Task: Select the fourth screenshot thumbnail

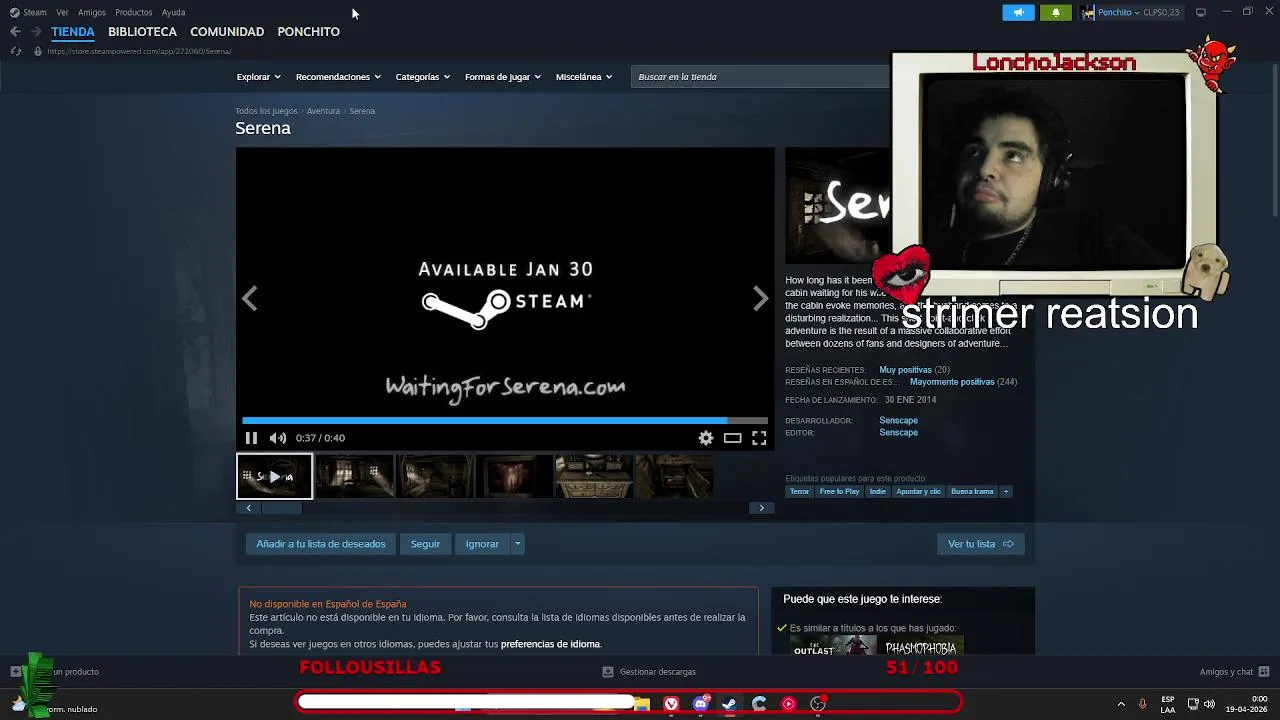Action: coord(514,476)
